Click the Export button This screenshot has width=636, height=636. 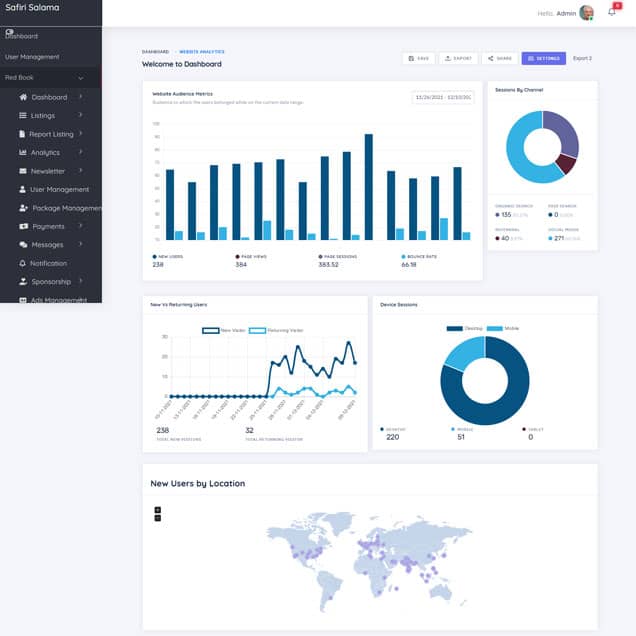tap(458, 58)
